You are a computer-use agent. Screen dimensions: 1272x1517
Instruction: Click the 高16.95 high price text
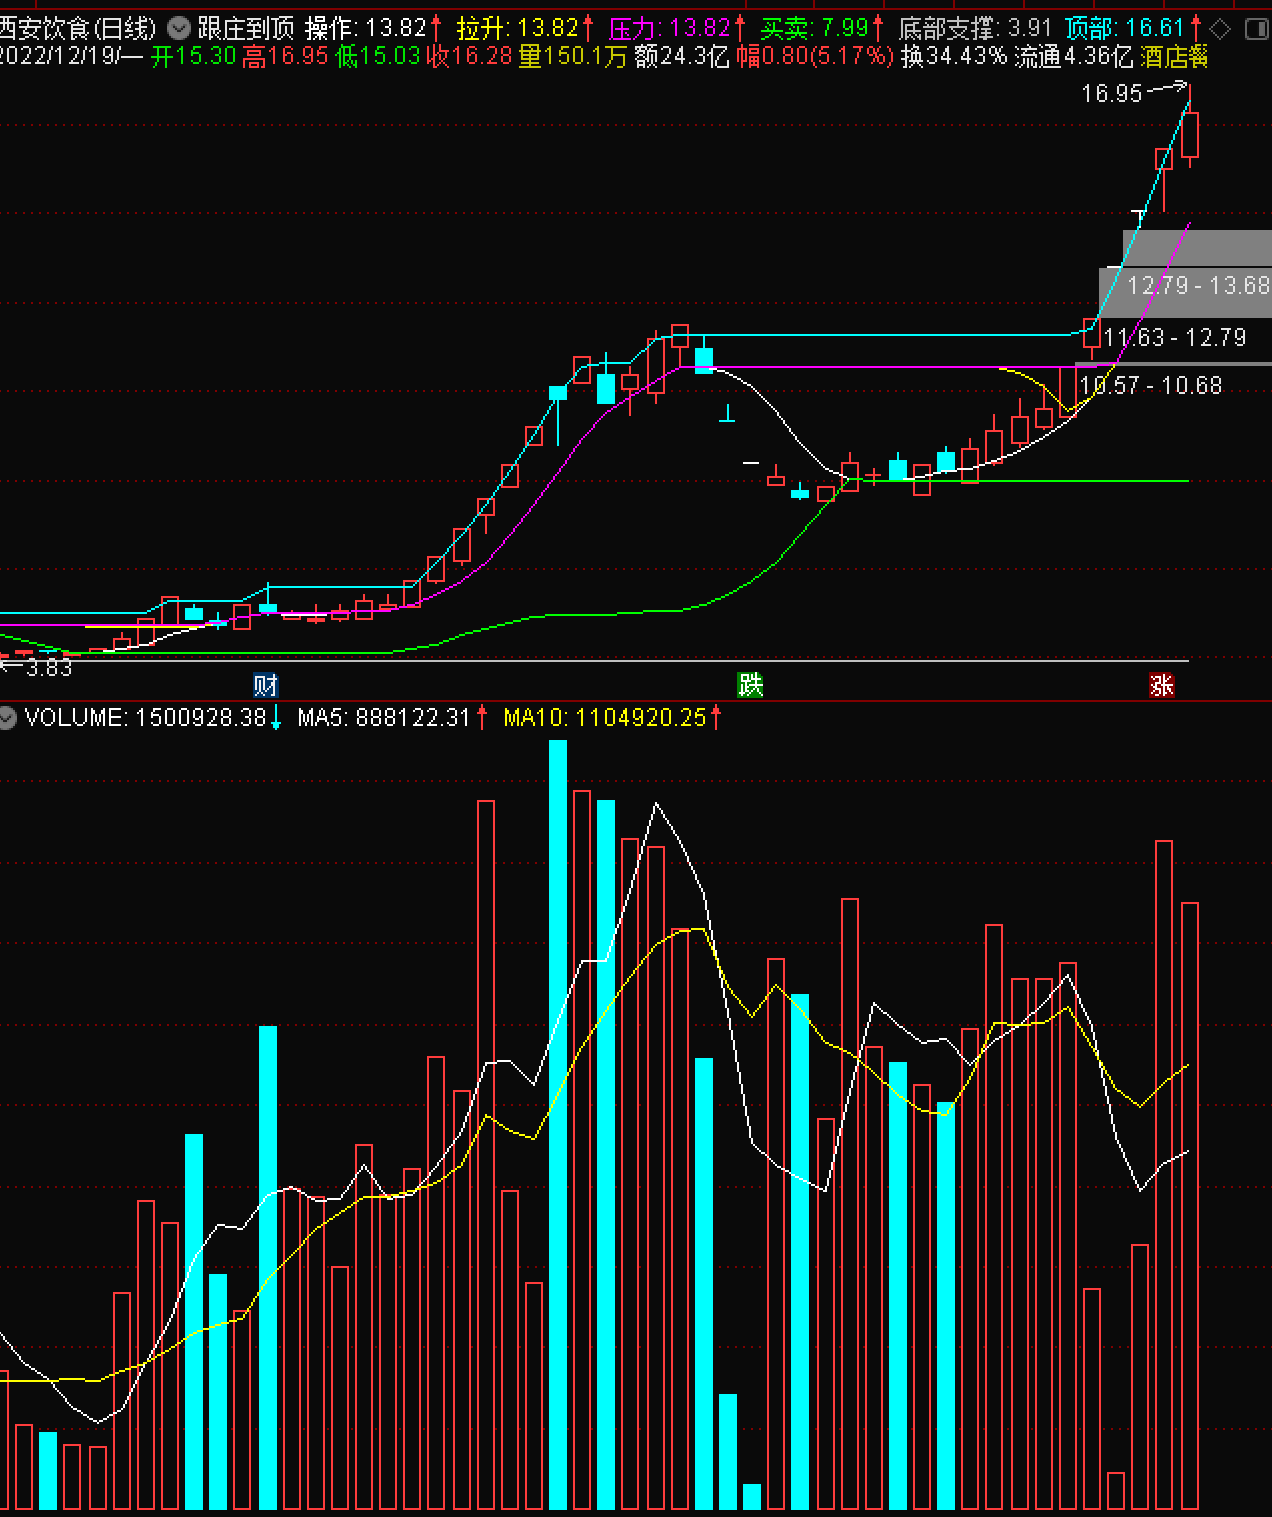285,56
